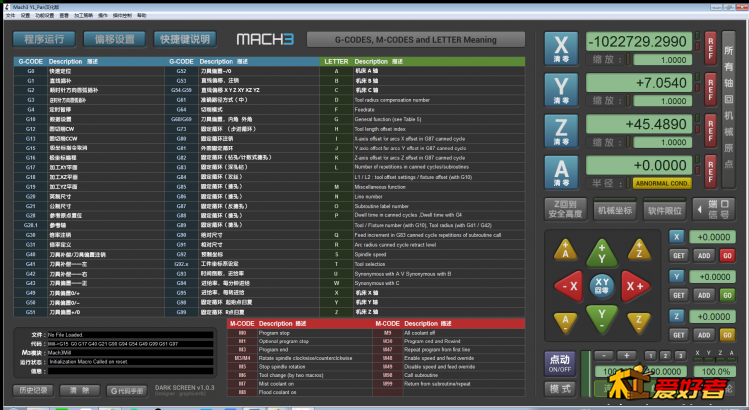
Task: Click the GET button in the X goto row
Action: (679, 256)
